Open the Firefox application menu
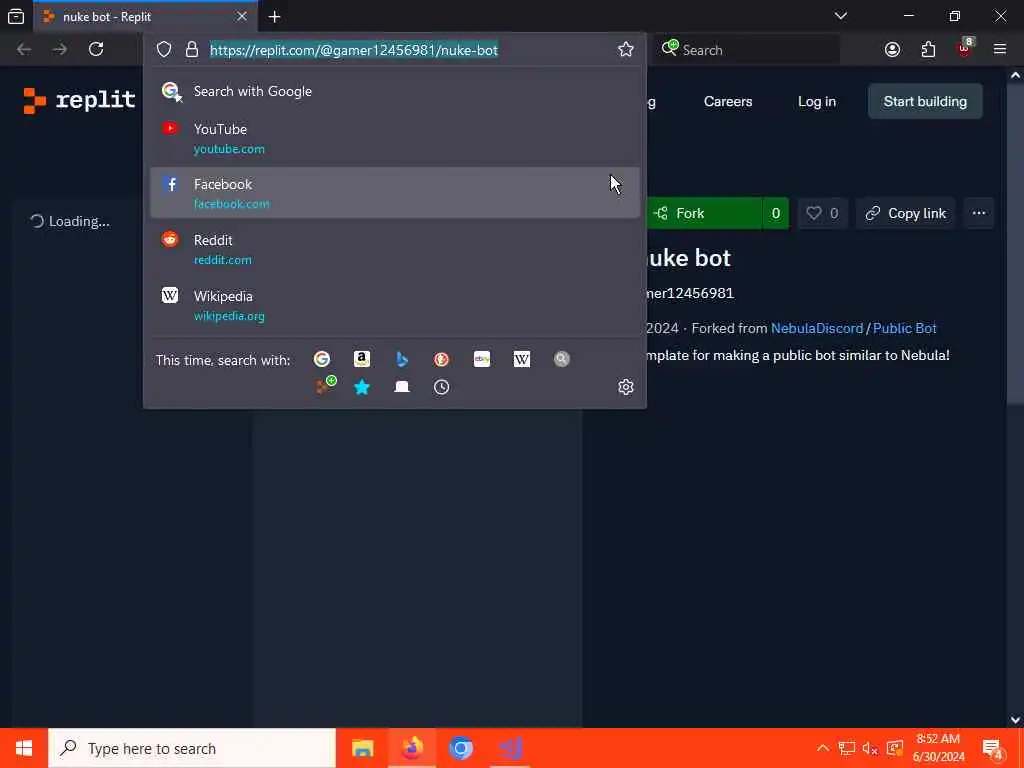Image resolution: width=1024 pixels, height=768 pixels. click(1000, 49)
